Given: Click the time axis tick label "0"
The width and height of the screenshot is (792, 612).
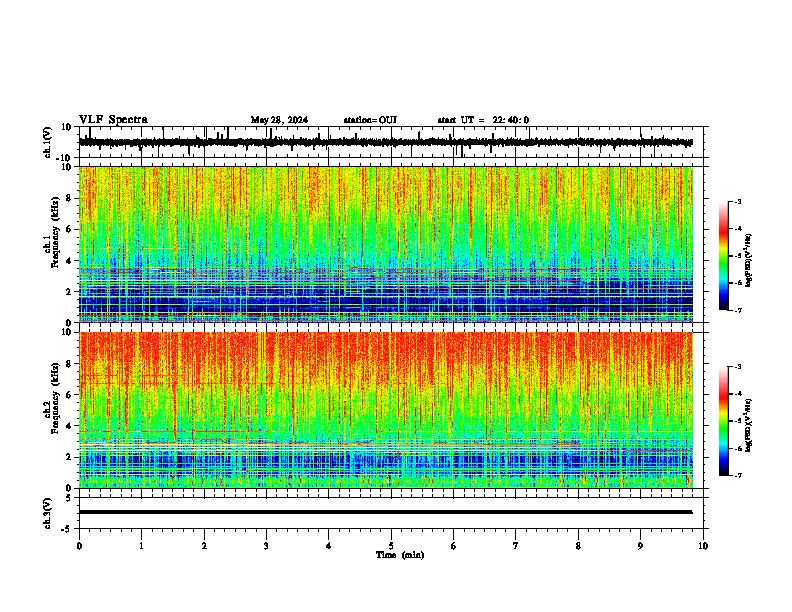Looking at the screenshot, I should (x=79, y=546).
